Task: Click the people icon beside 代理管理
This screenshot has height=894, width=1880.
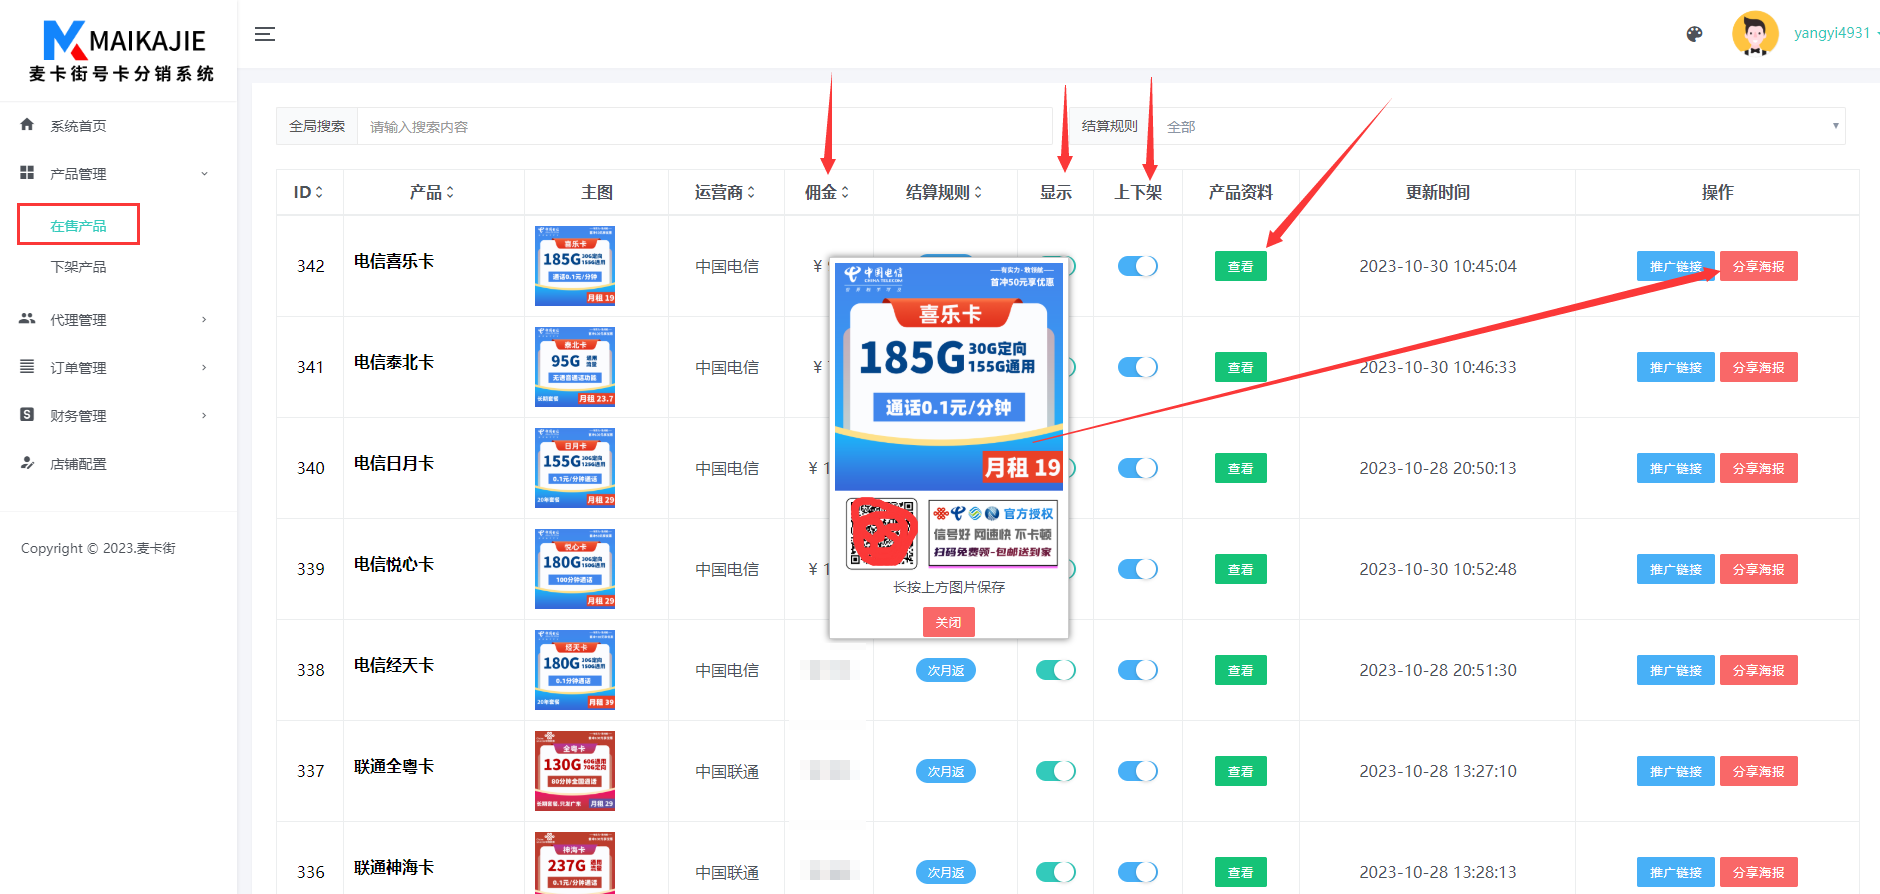Action: 27,319
